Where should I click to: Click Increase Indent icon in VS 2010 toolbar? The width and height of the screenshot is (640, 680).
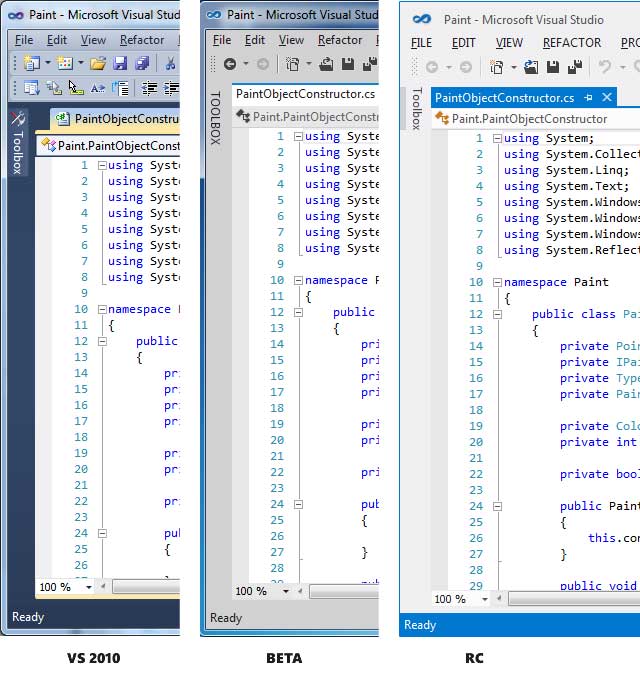coord(171,88)
